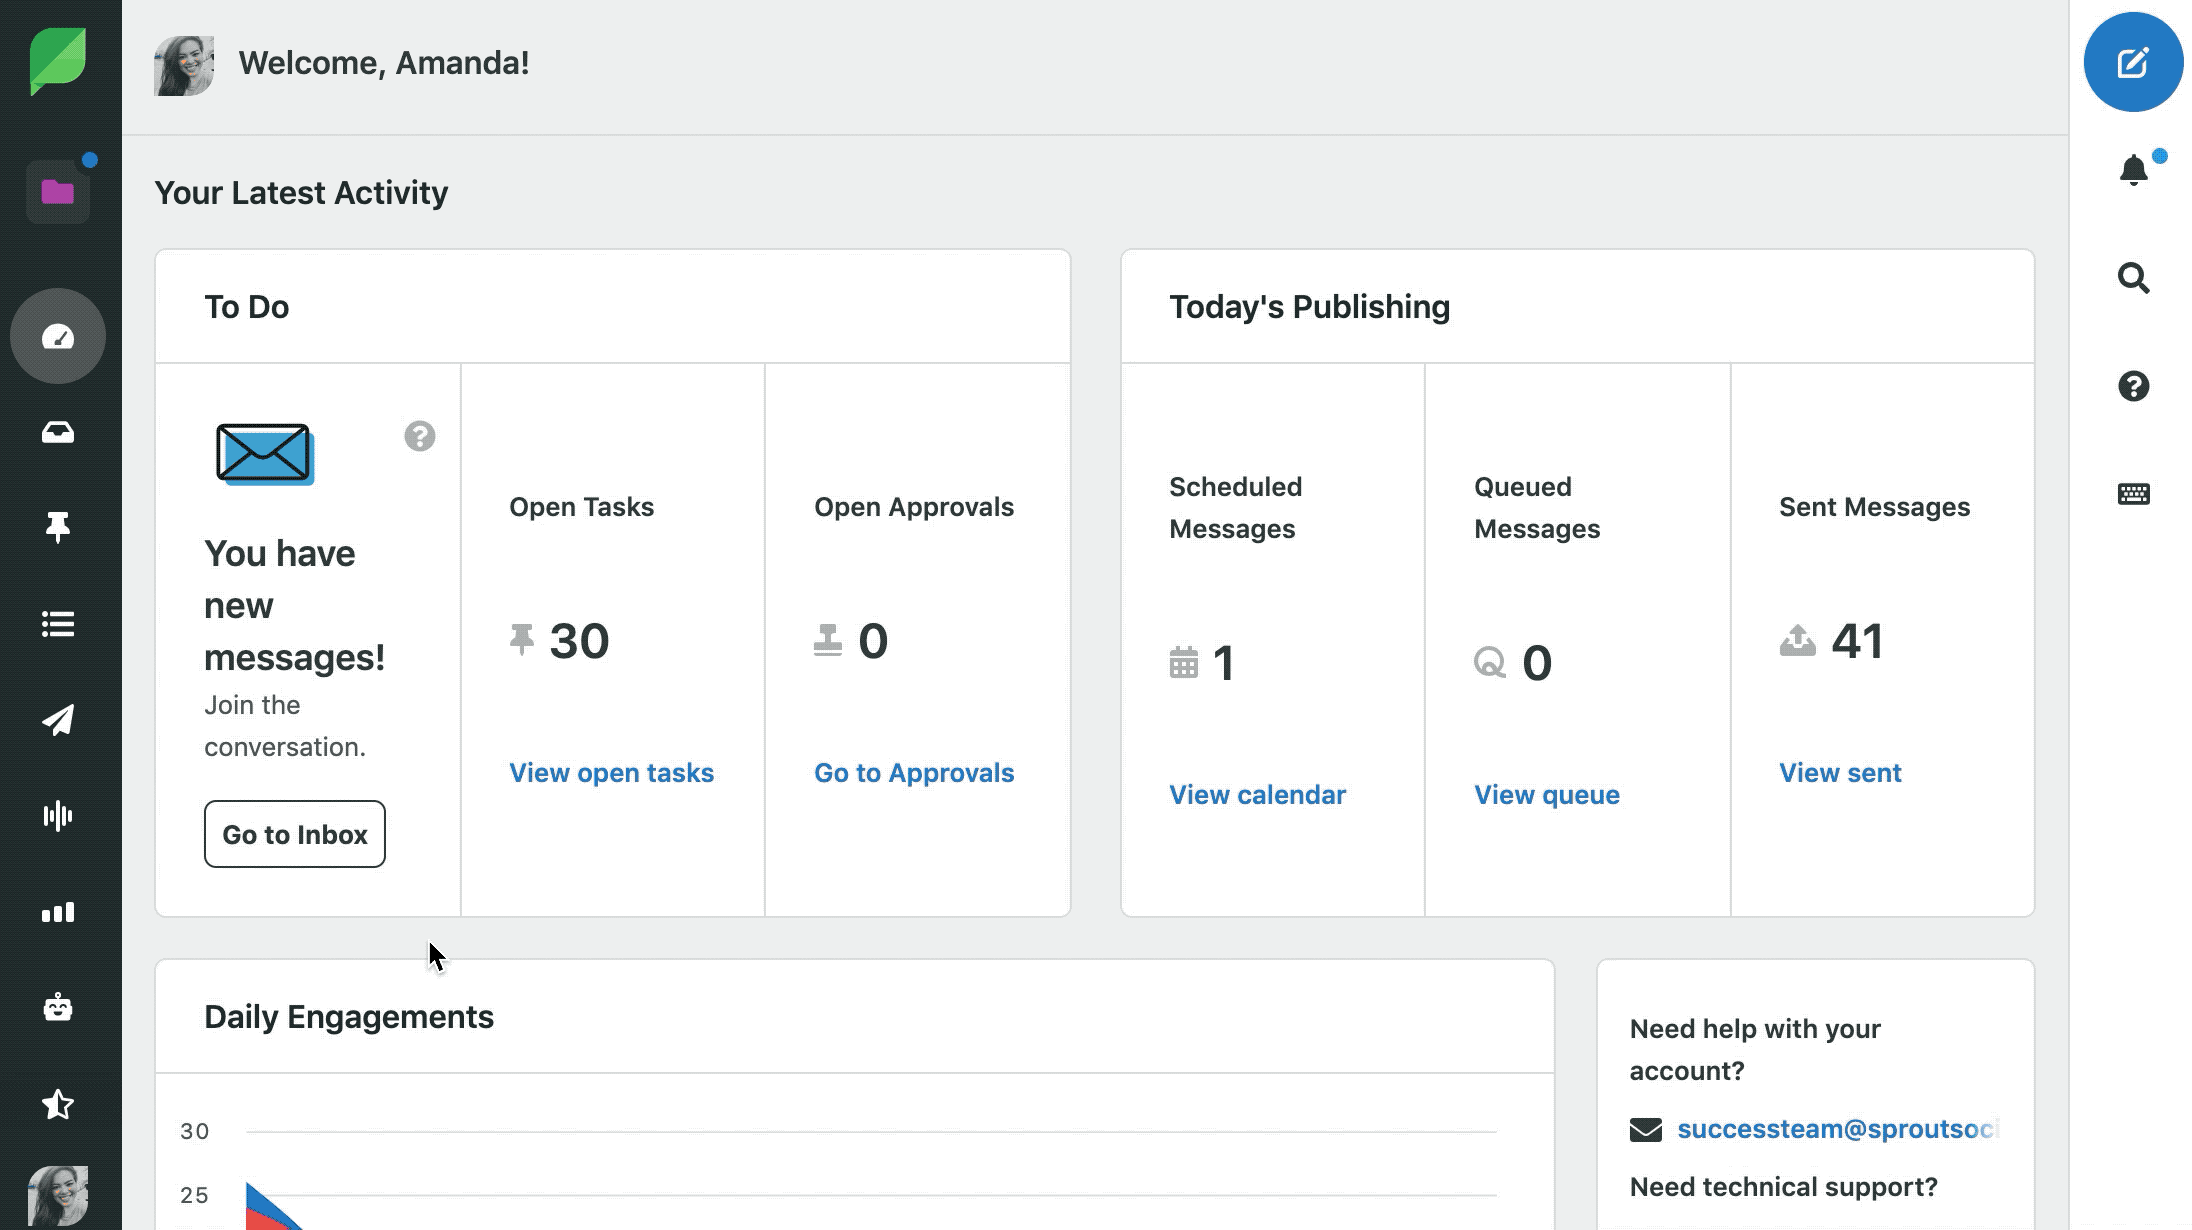Open the purple folder icon in sidebar

(58, 191)
